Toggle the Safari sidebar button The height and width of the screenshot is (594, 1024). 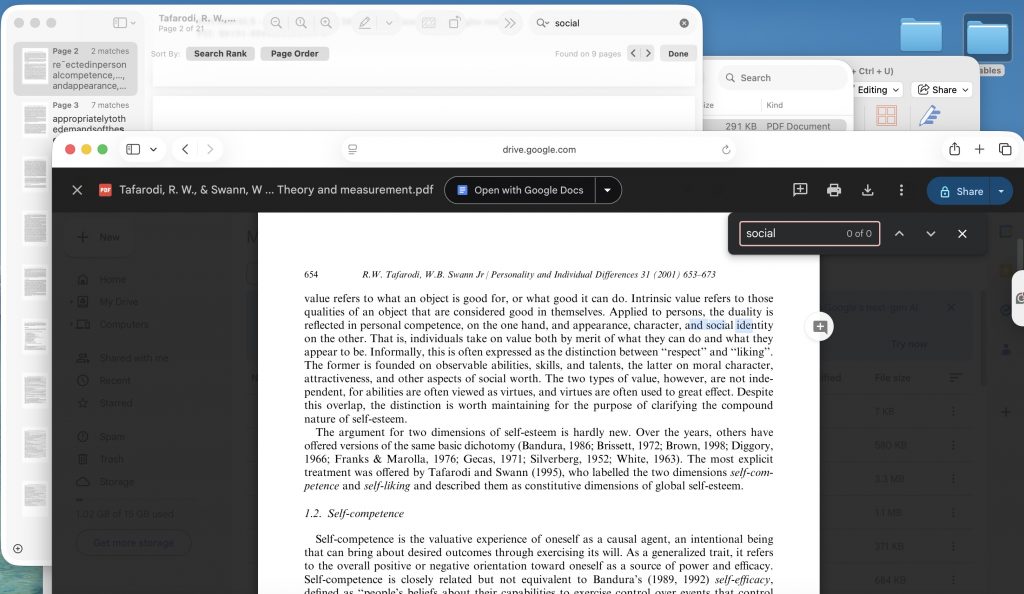(x=133, y=150)
